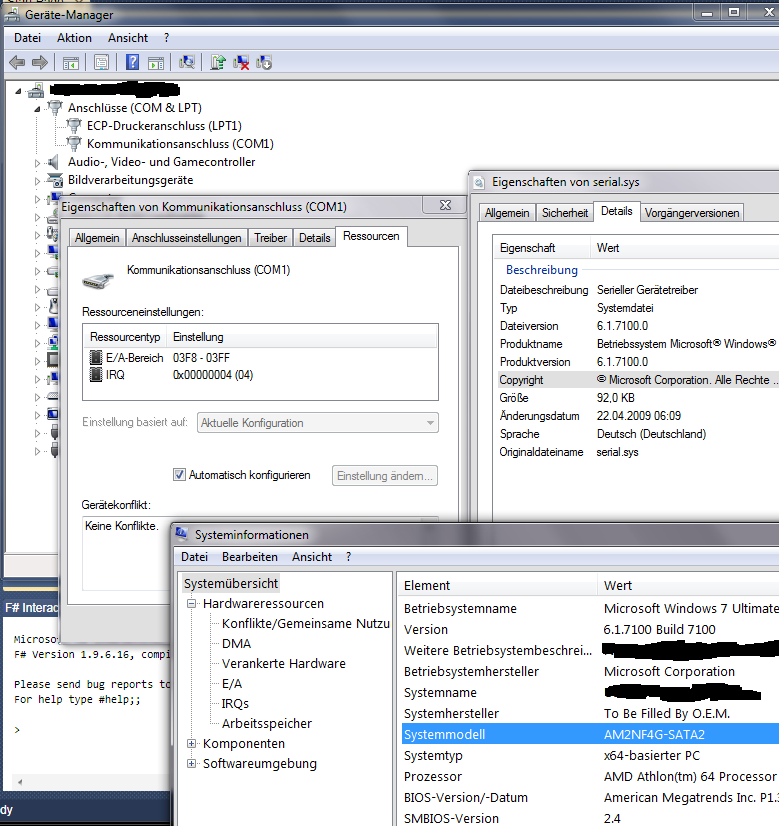
Task: Switch to Vorgängerversionen tab in serial.sys properties
Action: click(x=692, y=213)
